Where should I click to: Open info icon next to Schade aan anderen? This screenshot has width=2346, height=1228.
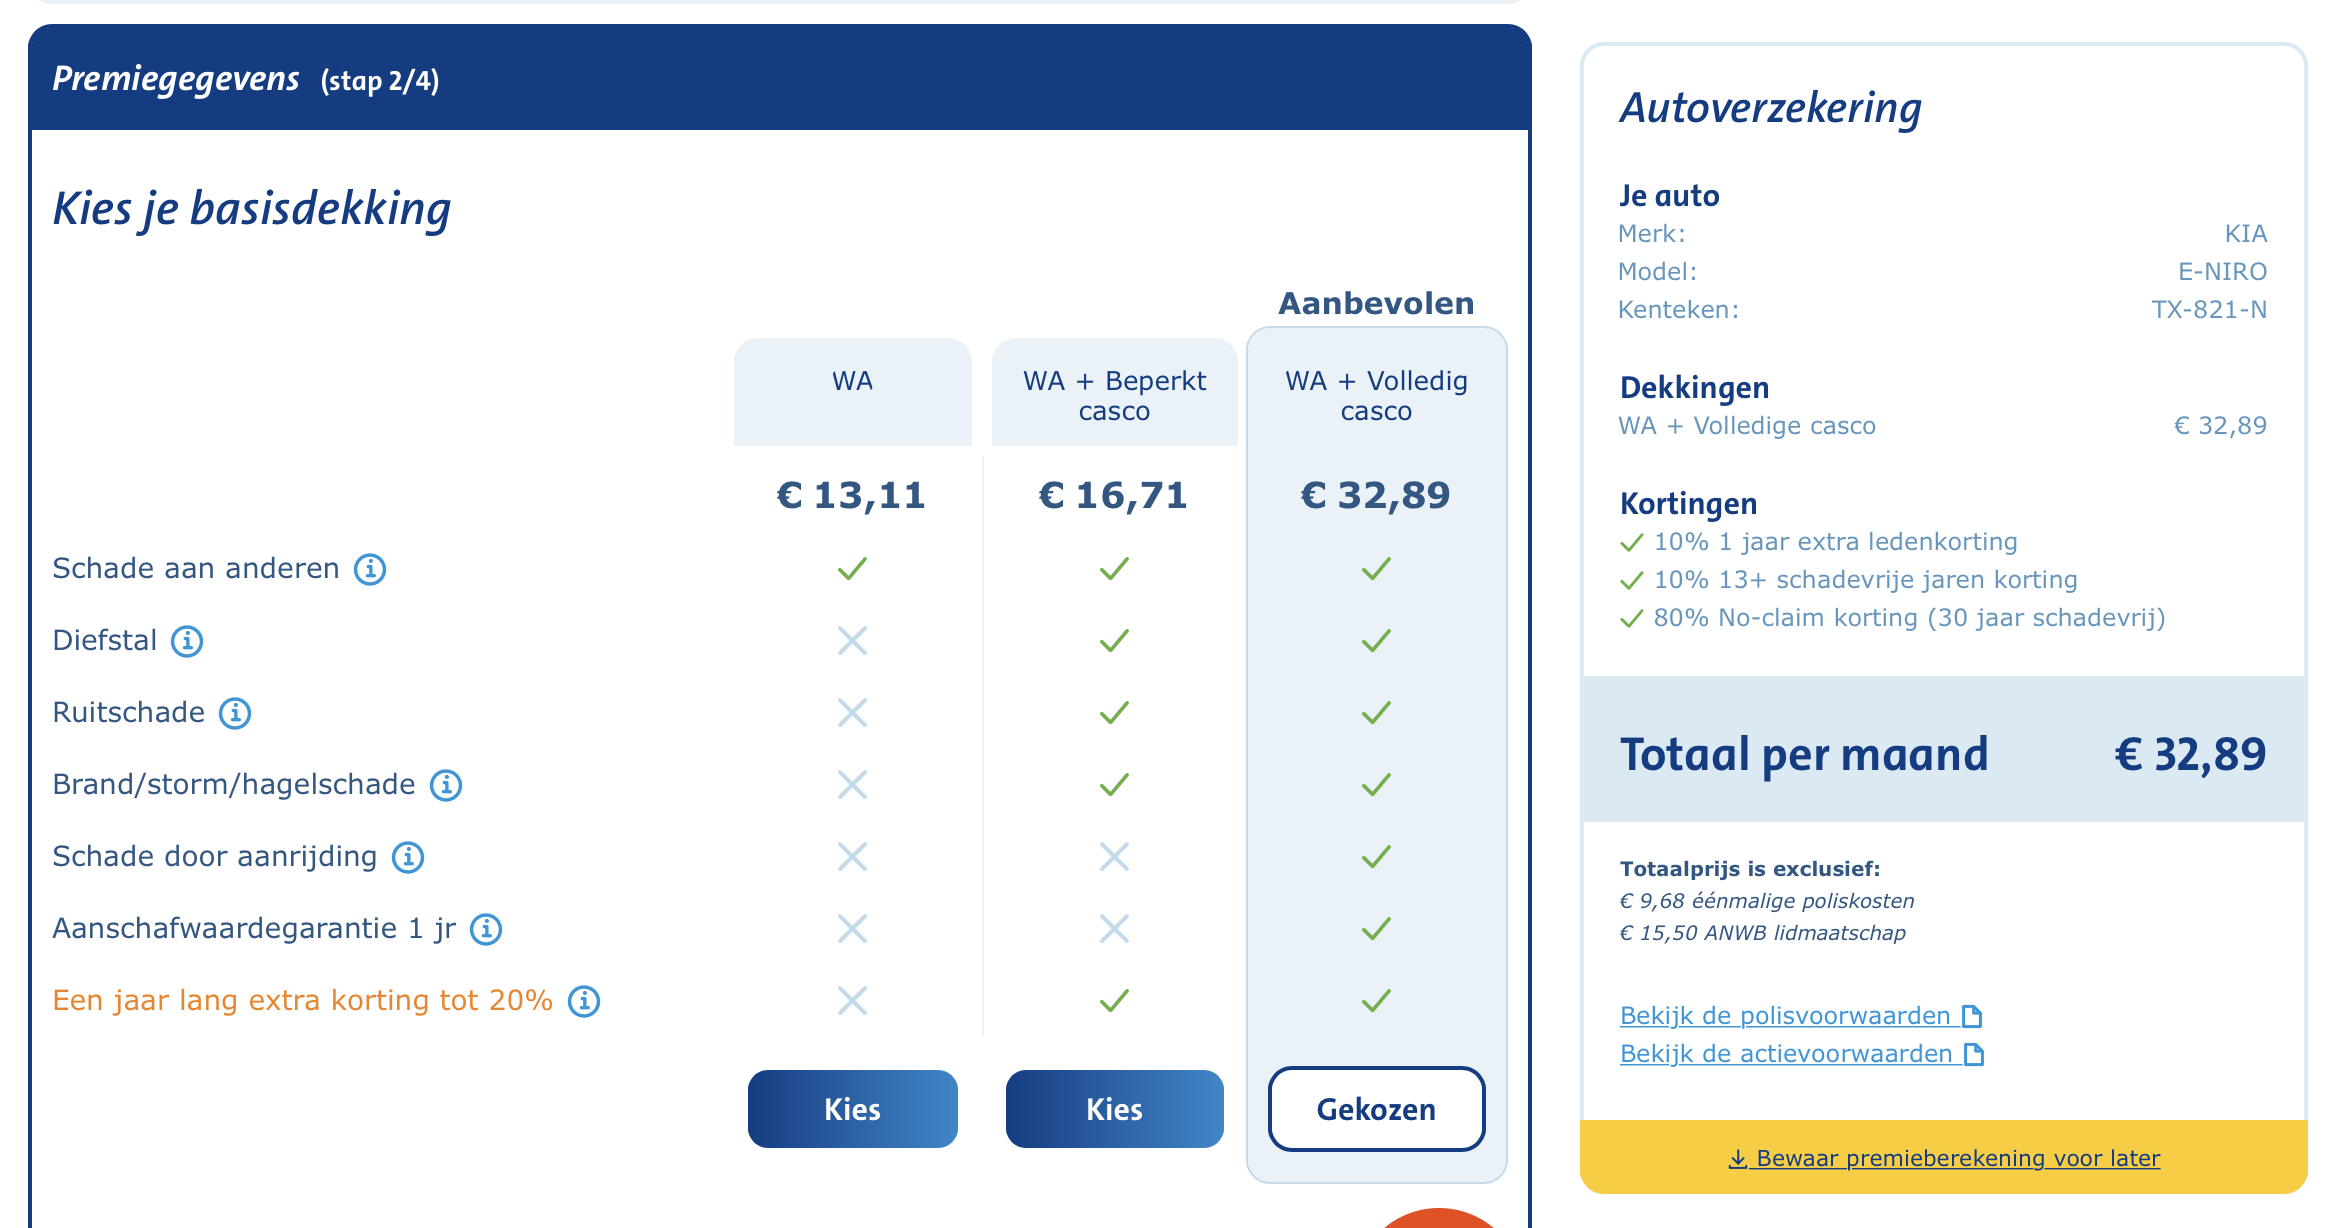[370, 569]
